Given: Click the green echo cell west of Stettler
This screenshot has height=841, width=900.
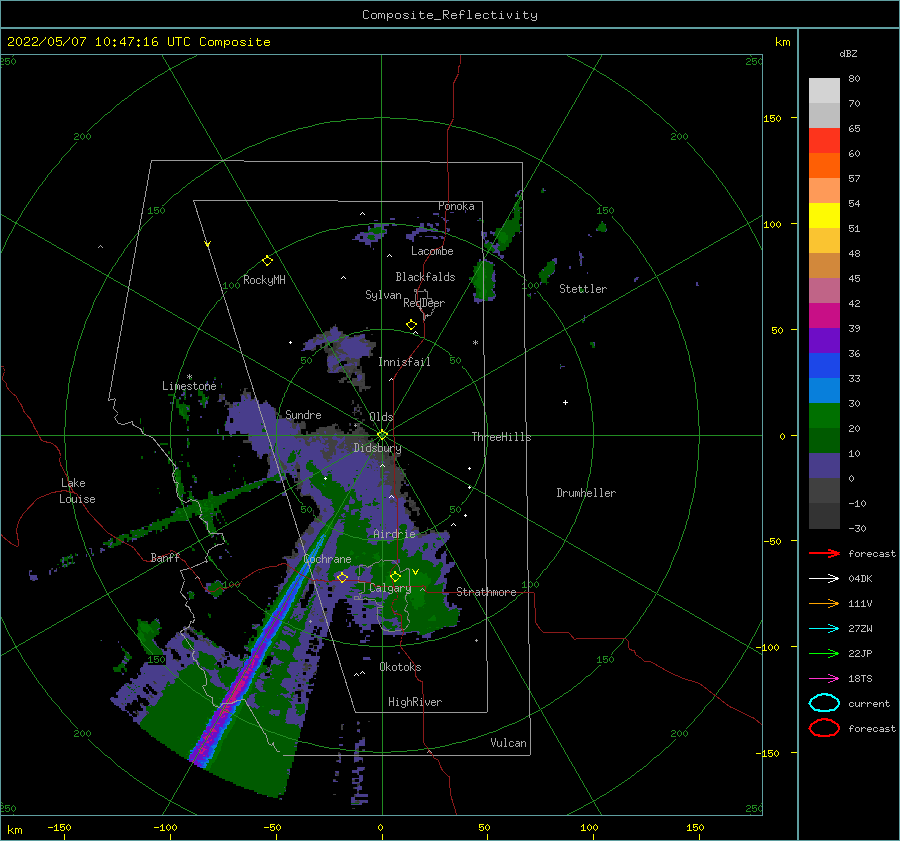Looking at the screenshot, I should click(x=549, y=270).
